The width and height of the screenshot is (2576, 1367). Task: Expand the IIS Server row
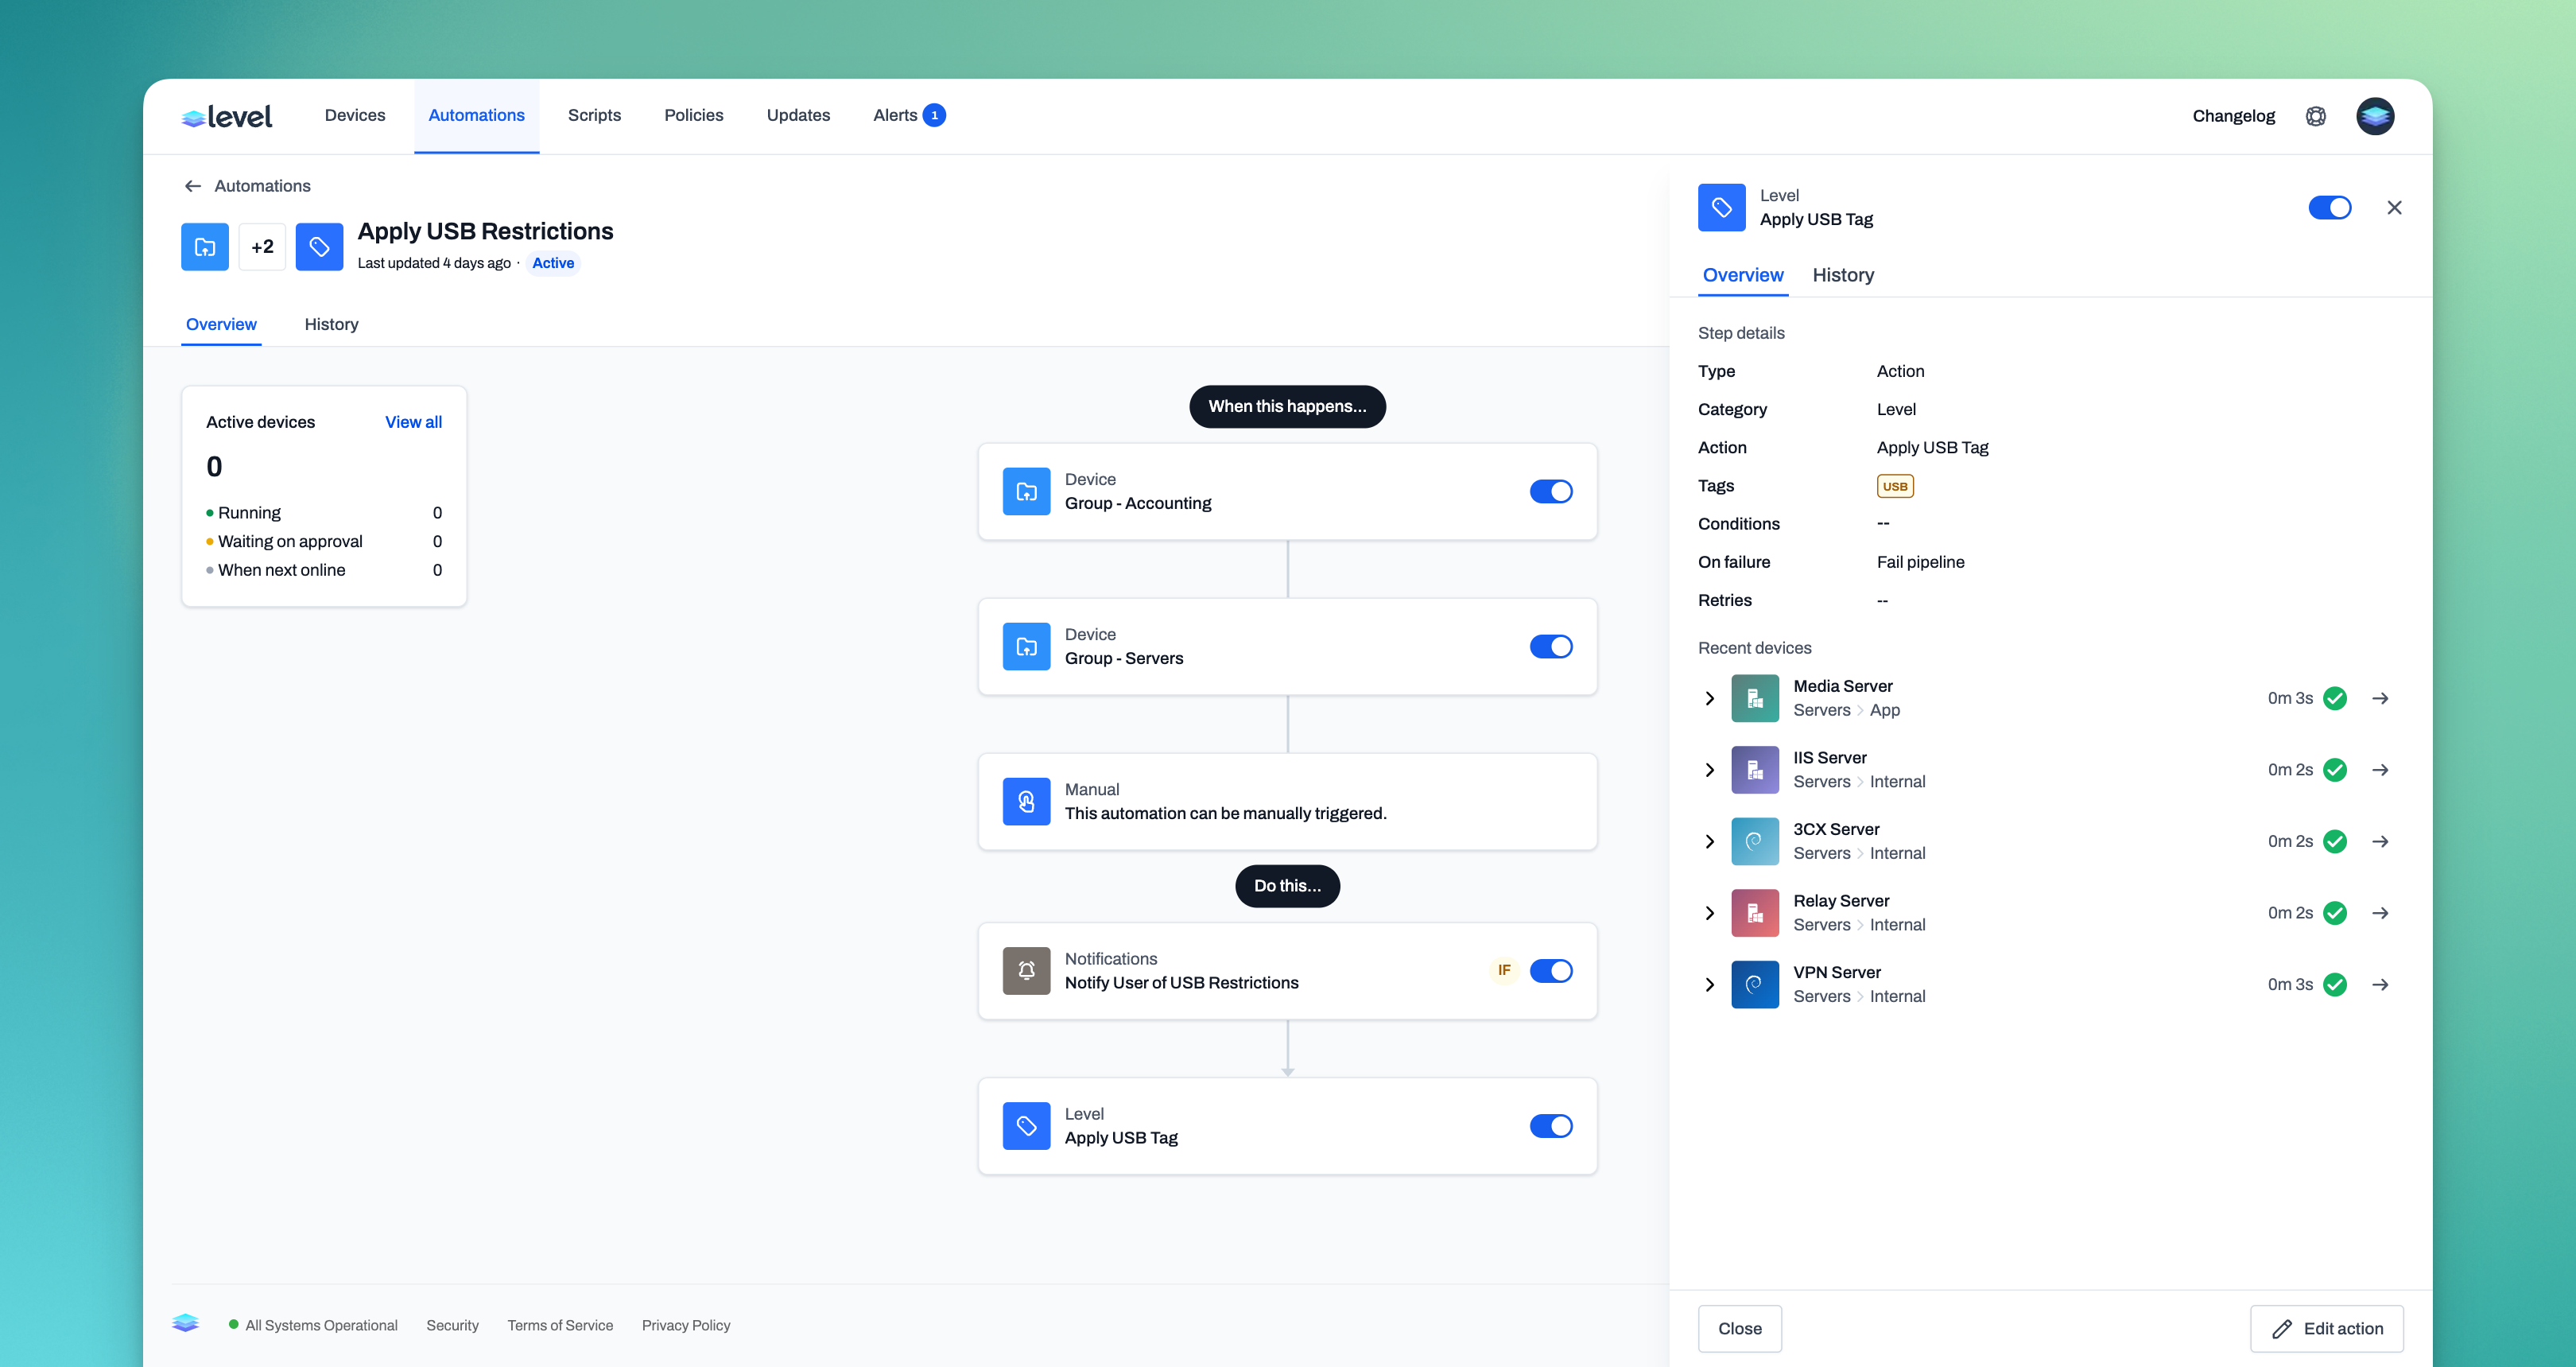1709,769
